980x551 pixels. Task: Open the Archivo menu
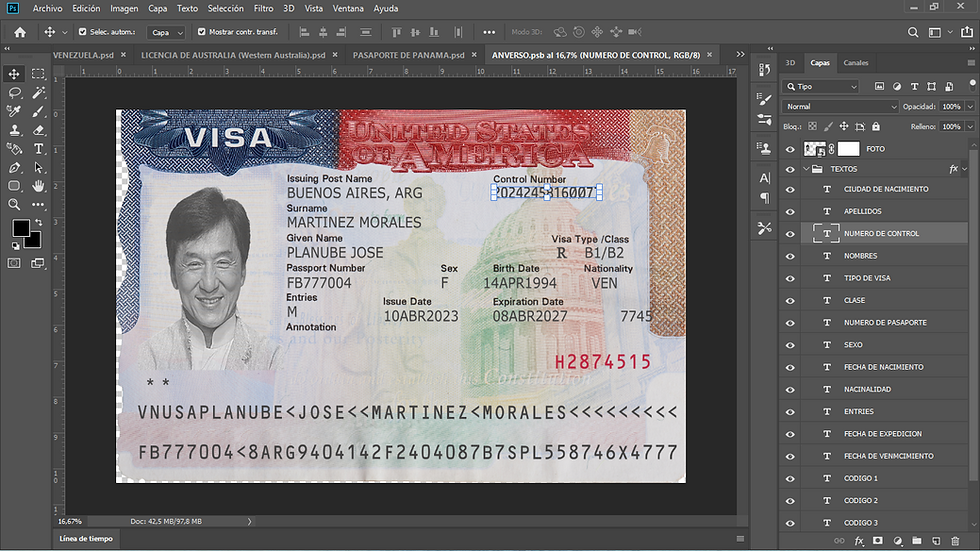click(x=48, y=9)
